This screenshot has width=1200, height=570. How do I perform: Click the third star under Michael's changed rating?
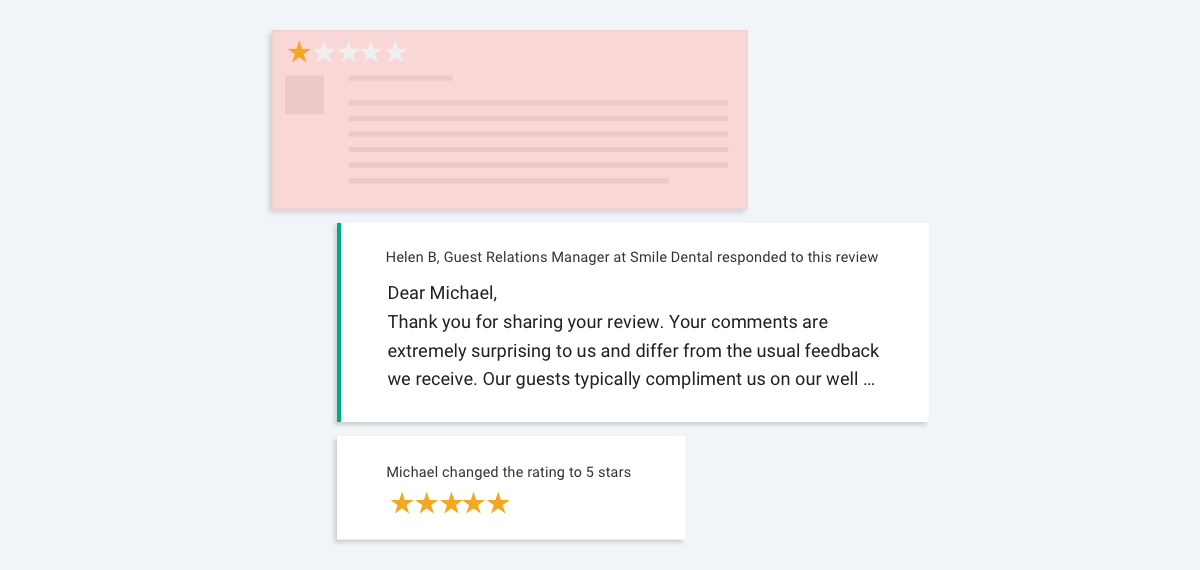point(450,503)
